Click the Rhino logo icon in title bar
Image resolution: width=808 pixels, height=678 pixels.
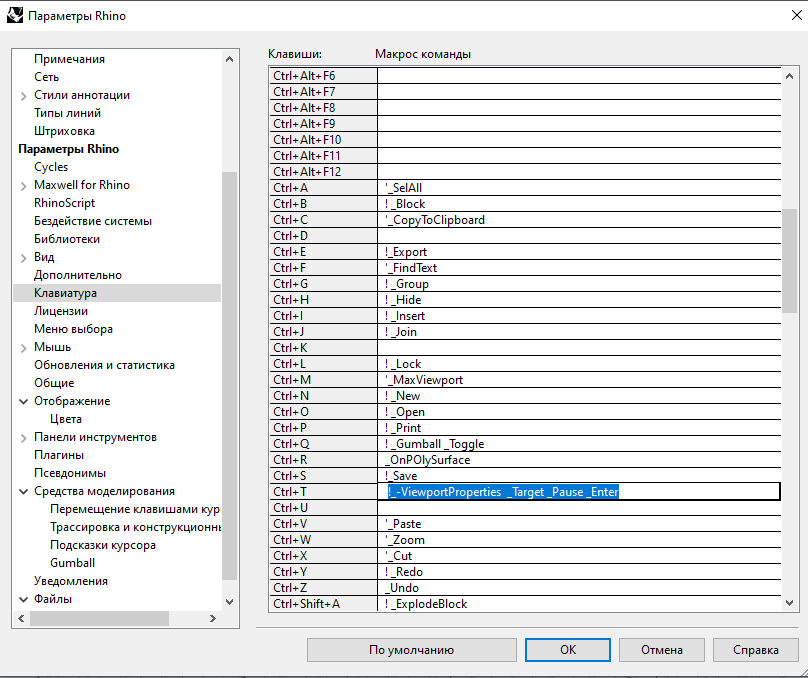pos(14,16)
